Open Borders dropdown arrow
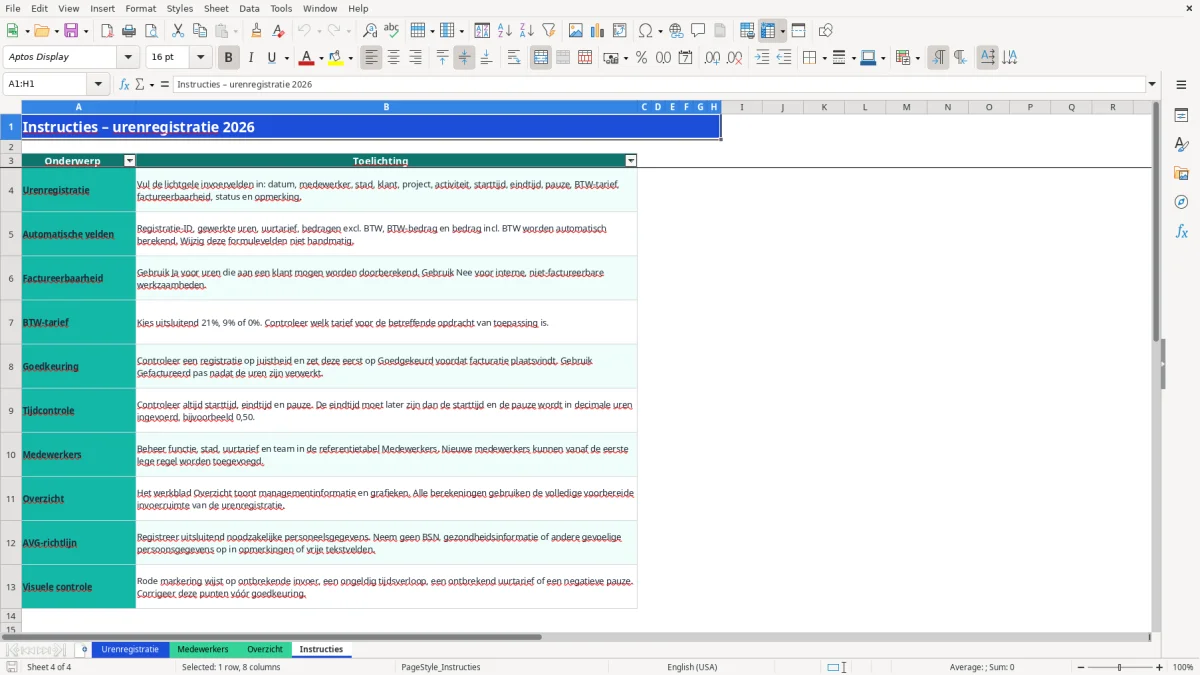1200x675 pixels. point(823,58)
